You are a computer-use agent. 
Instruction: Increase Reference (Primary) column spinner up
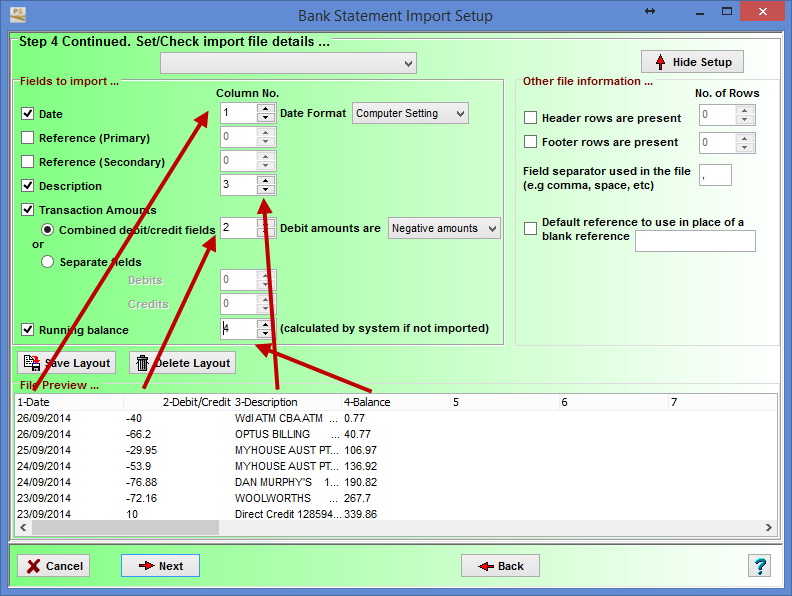point(266,132)
